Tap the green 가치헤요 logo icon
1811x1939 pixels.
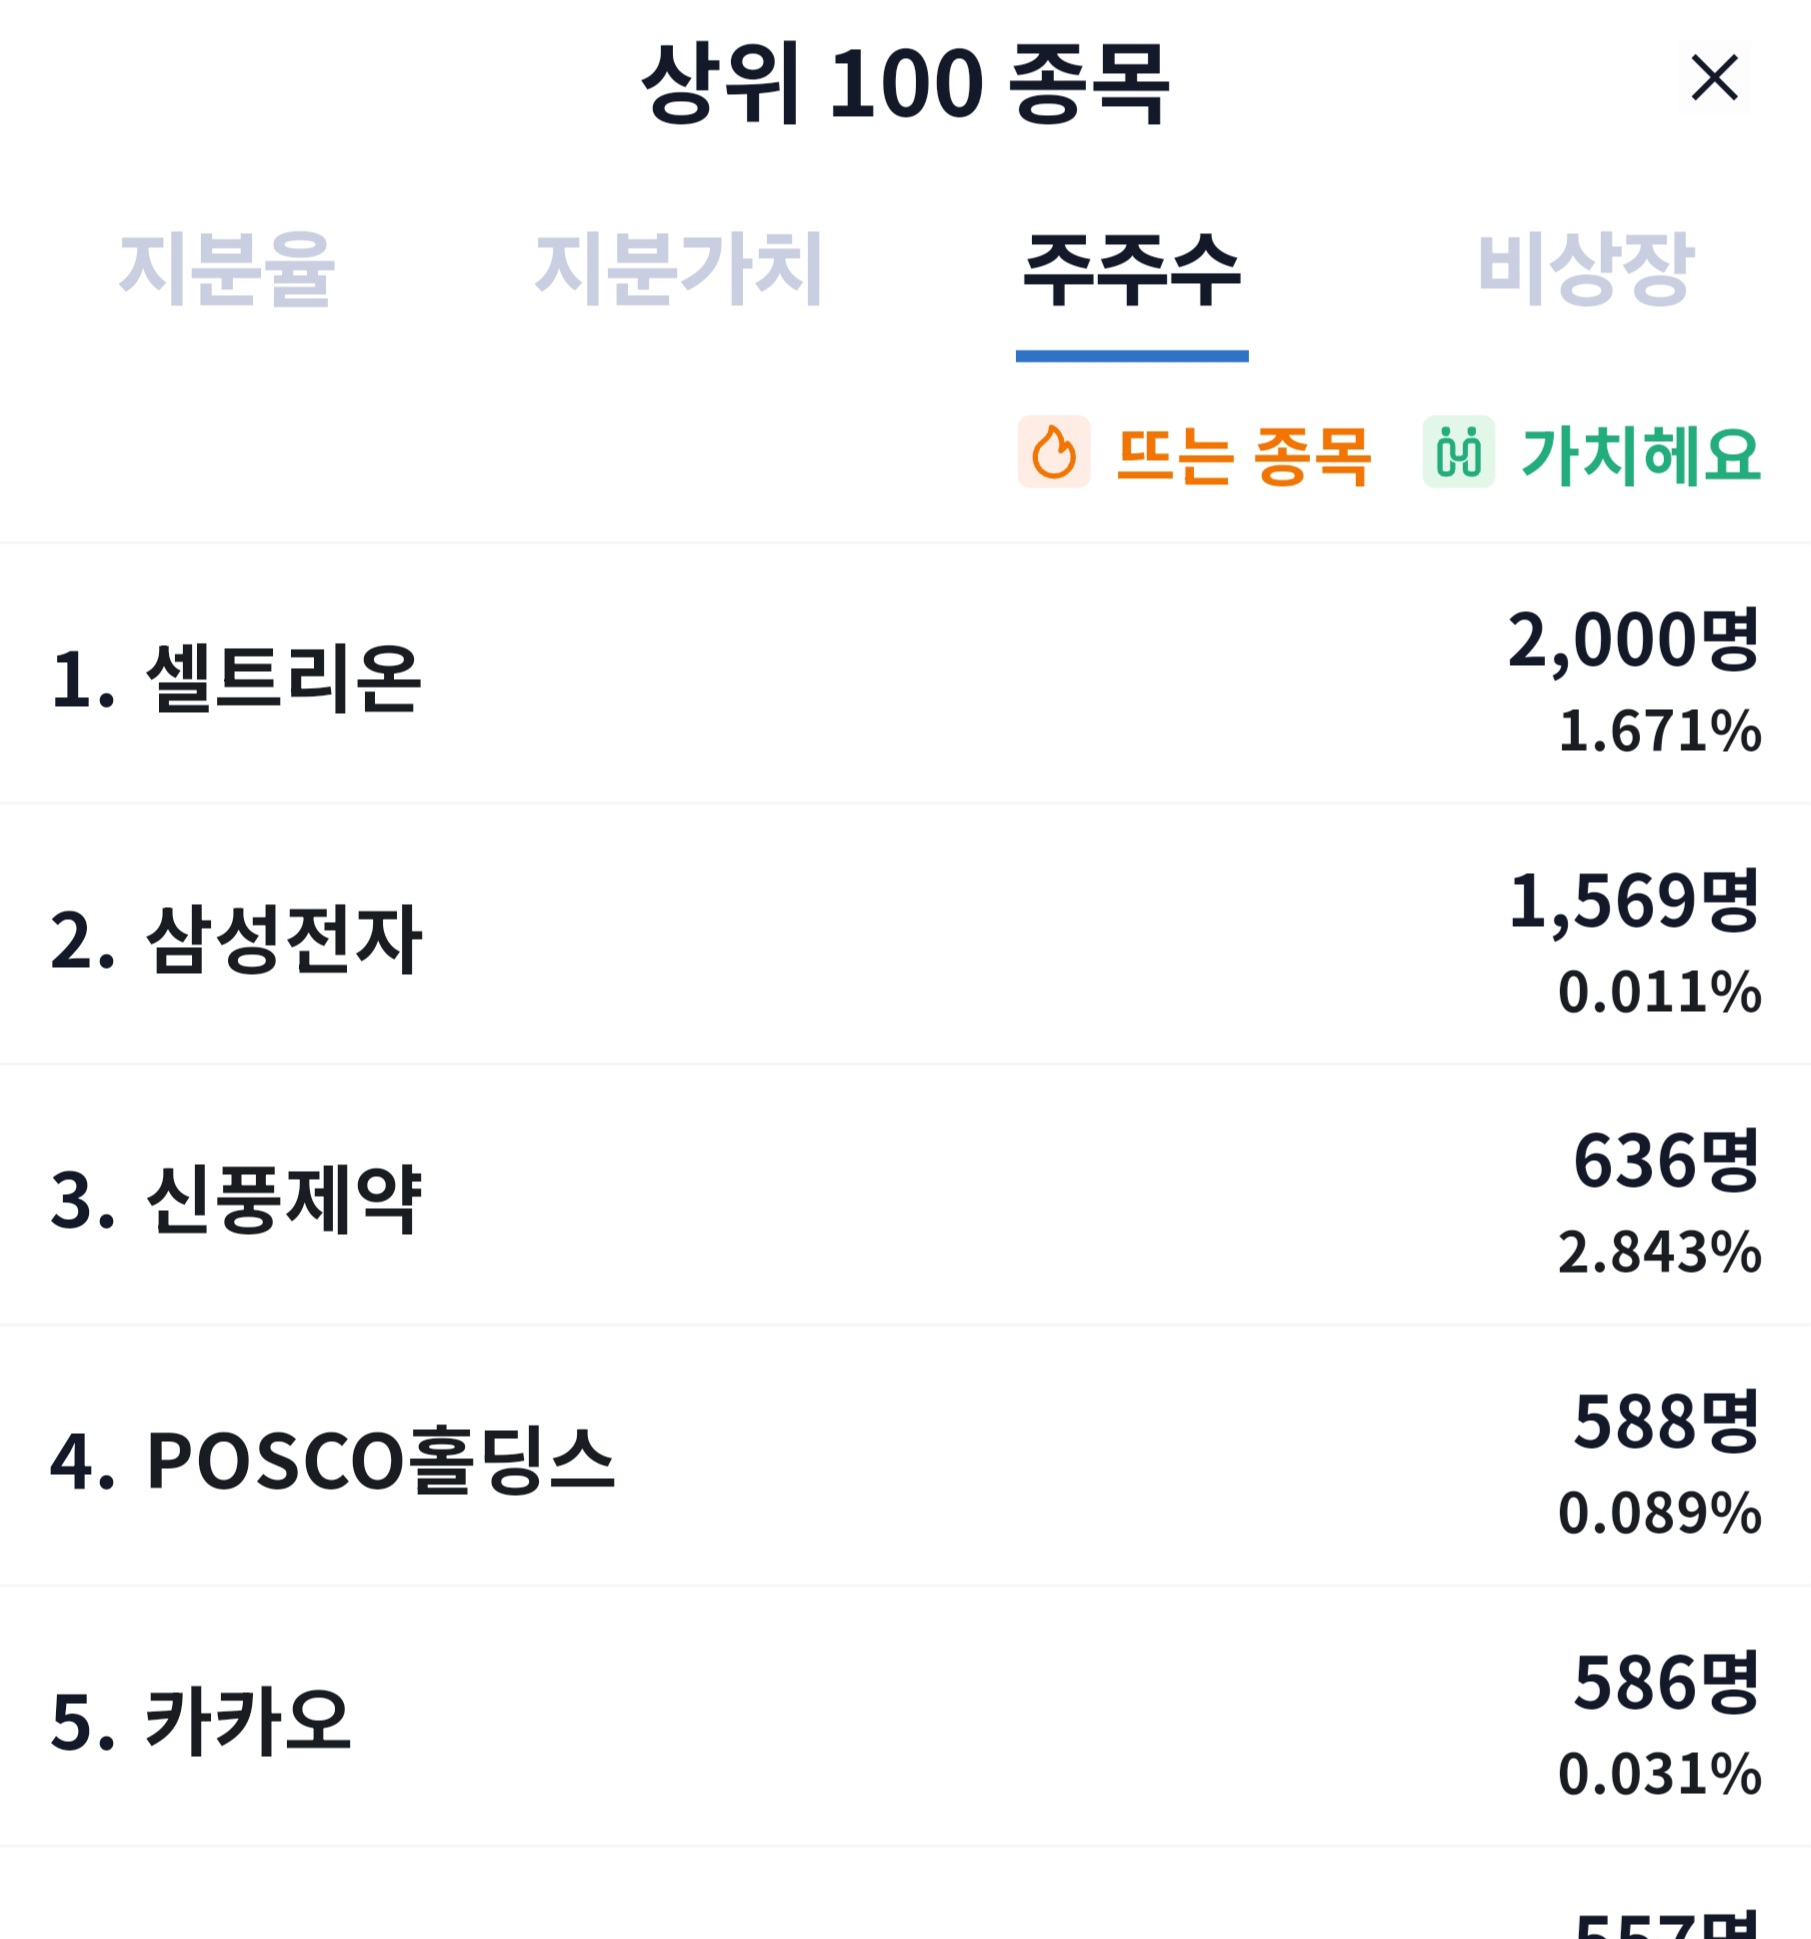click(1459, 452)
